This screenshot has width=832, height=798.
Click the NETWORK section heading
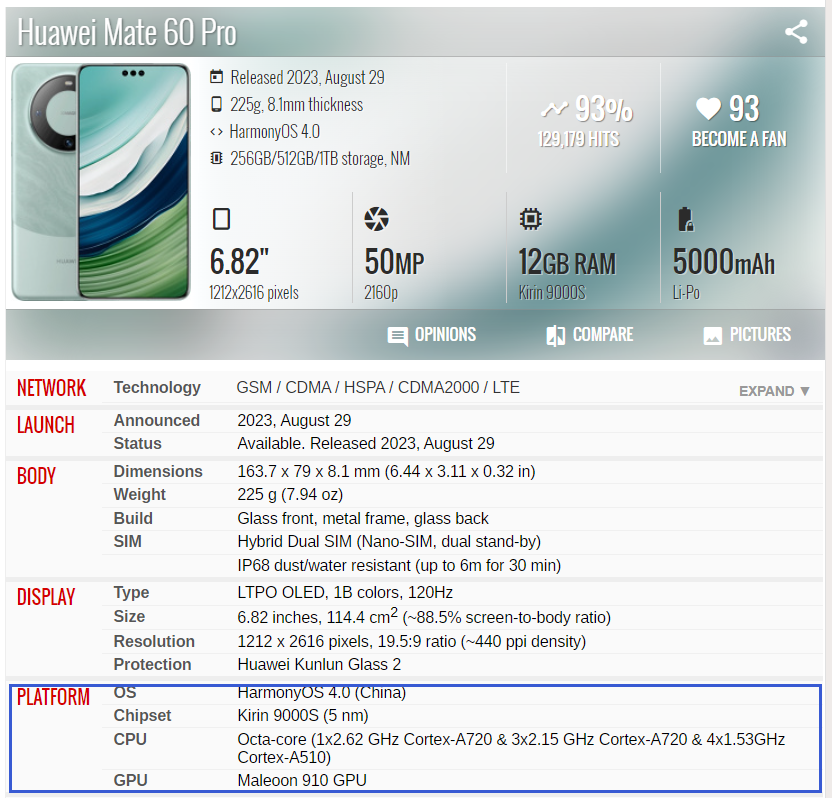[51, 388]
